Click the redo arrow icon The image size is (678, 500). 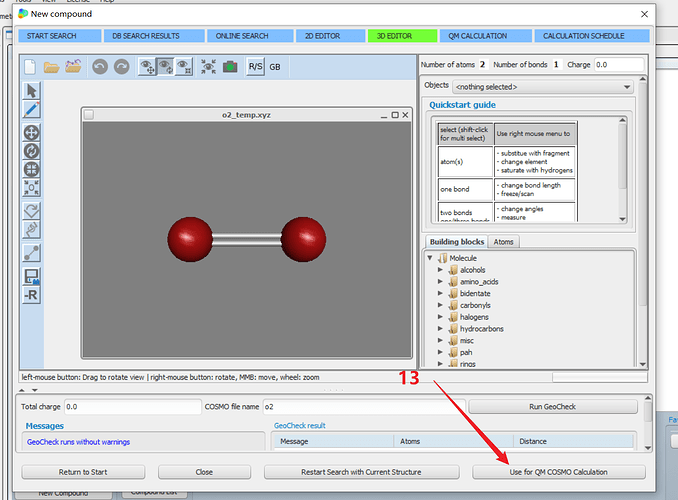click(122, 67)
